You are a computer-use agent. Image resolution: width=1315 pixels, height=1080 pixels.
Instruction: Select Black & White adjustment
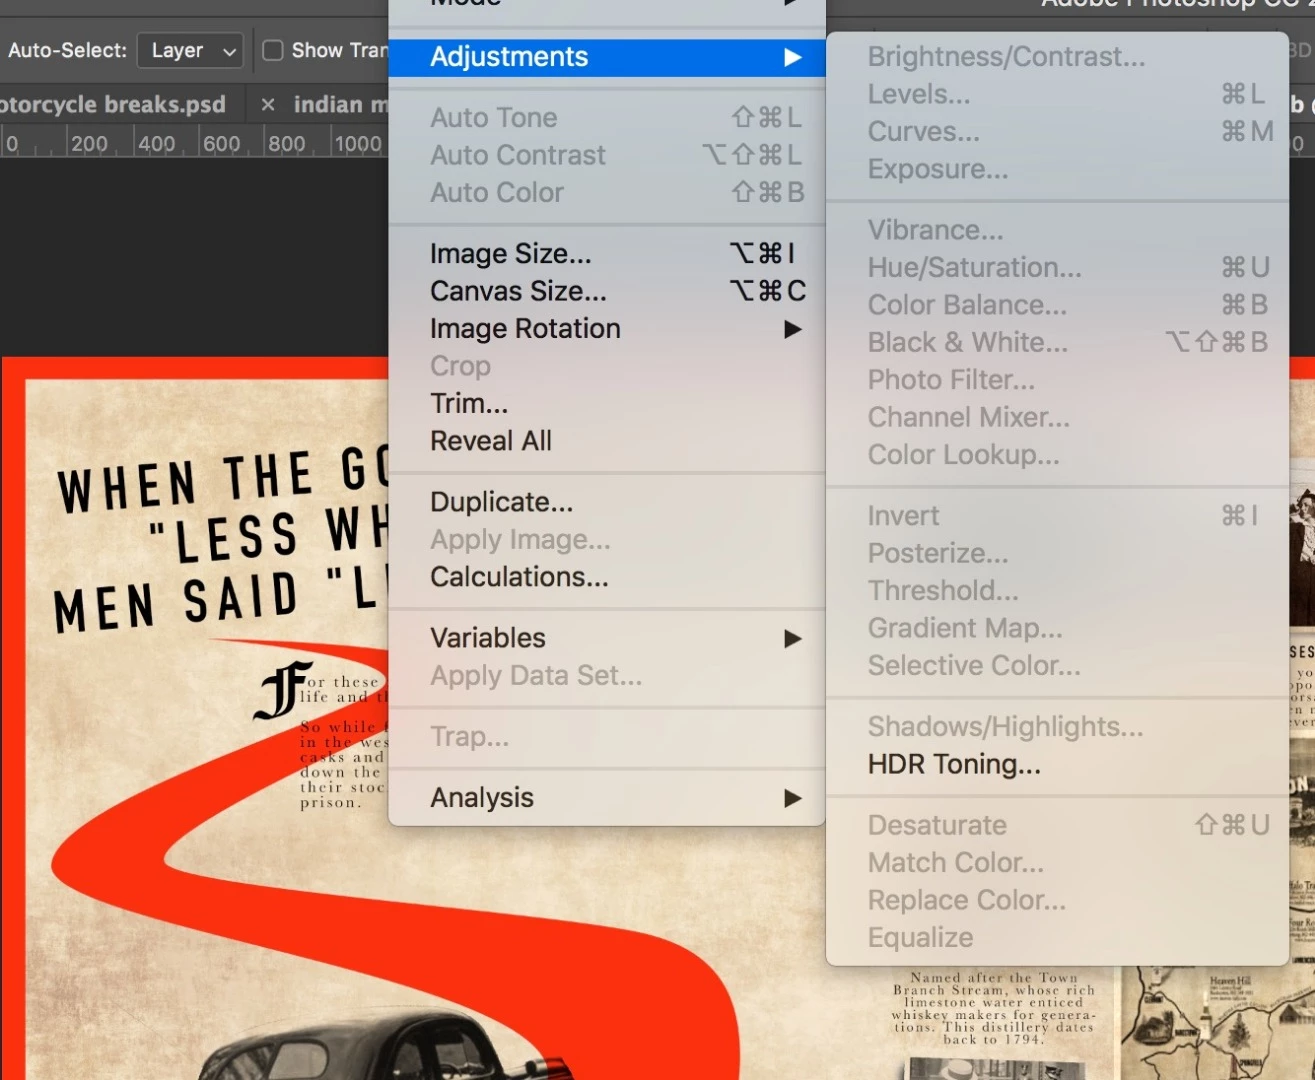click(1057, 342)
